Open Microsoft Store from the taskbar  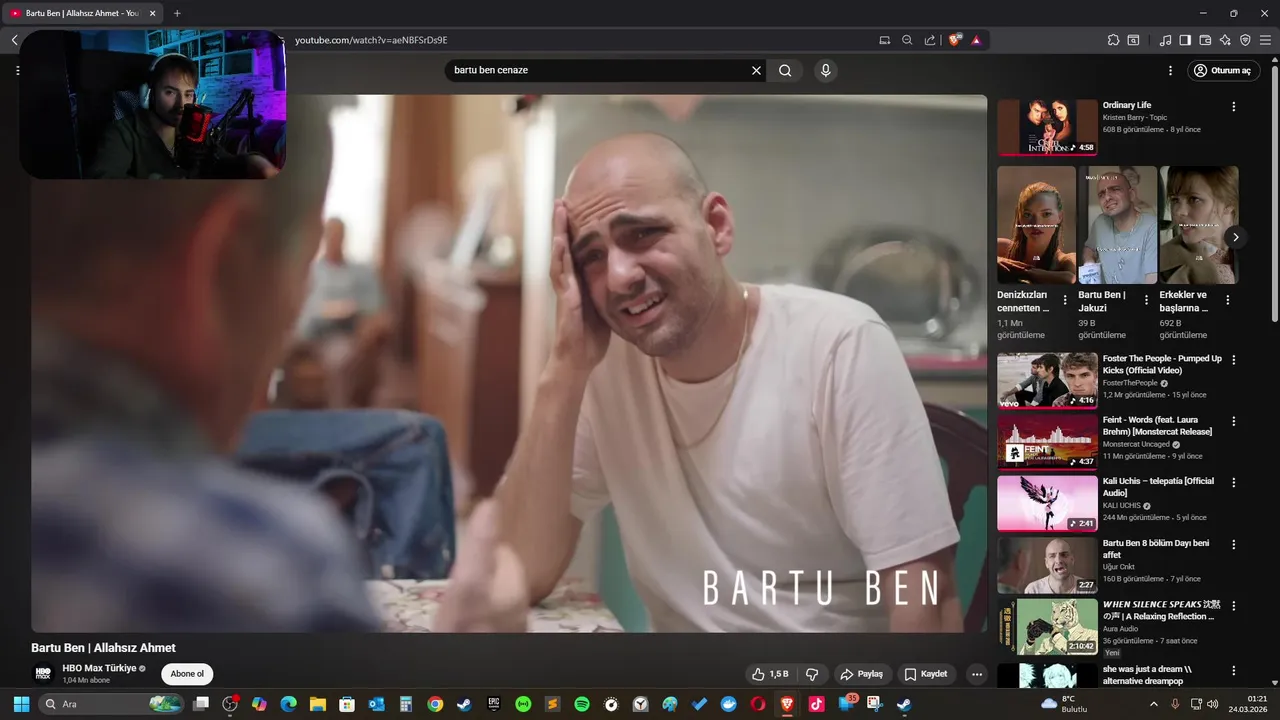pyautogui.click(x=346, y=704)
